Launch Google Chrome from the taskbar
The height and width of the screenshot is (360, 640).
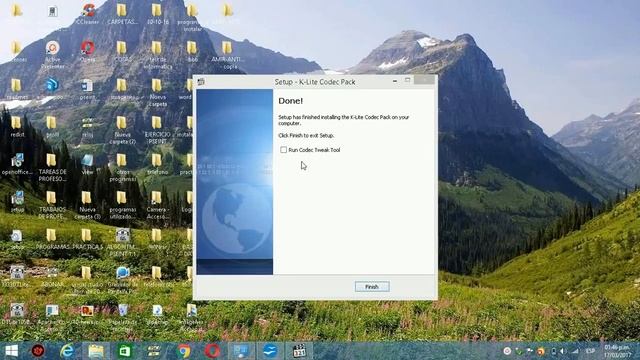coord(184,351)
